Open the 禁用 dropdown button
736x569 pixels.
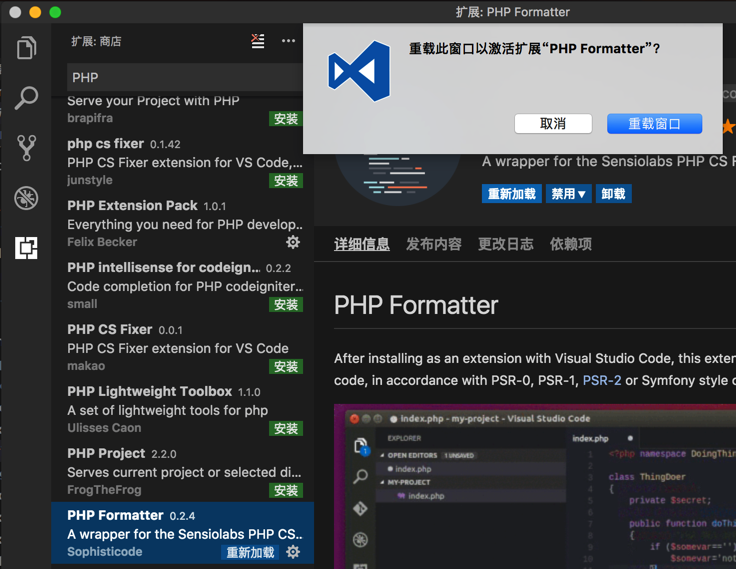point(568,193)
